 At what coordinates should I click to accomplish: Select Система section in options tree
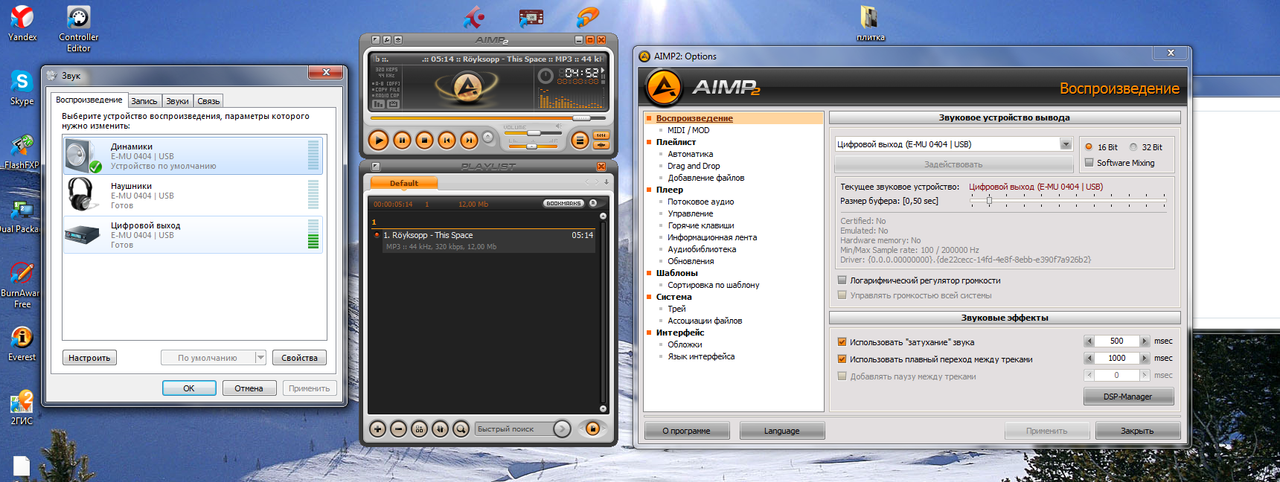674,297
